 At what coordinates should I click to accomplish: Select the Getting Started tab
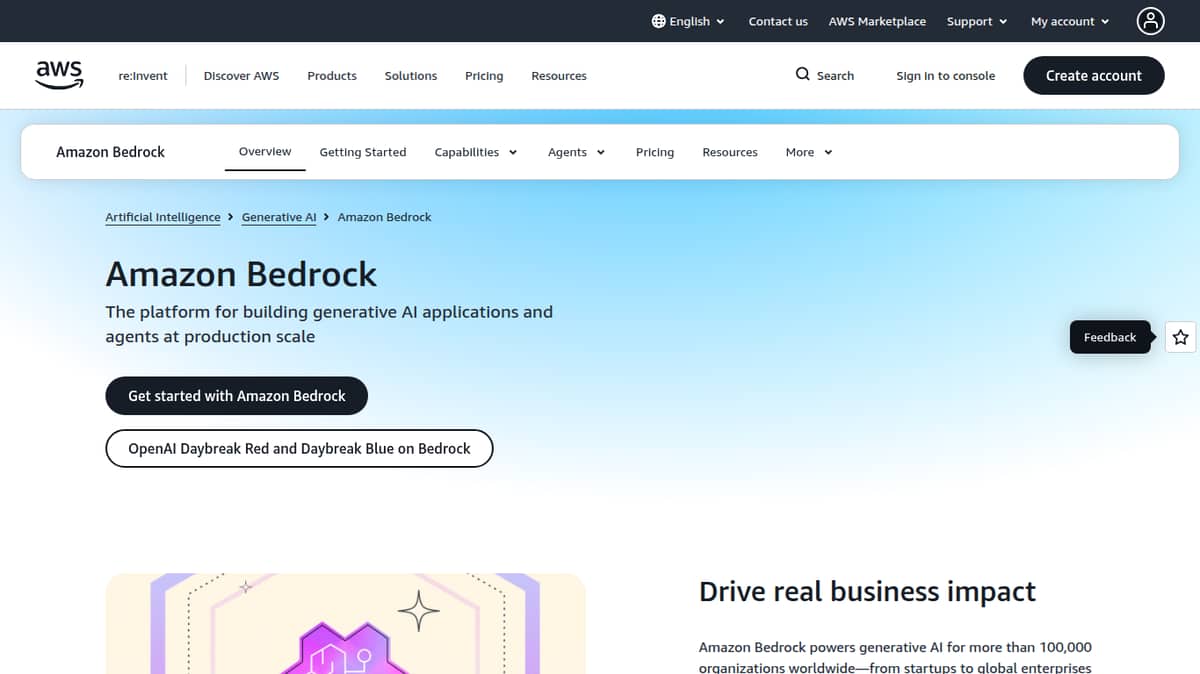pyautogui.click(x=363, y=152)
